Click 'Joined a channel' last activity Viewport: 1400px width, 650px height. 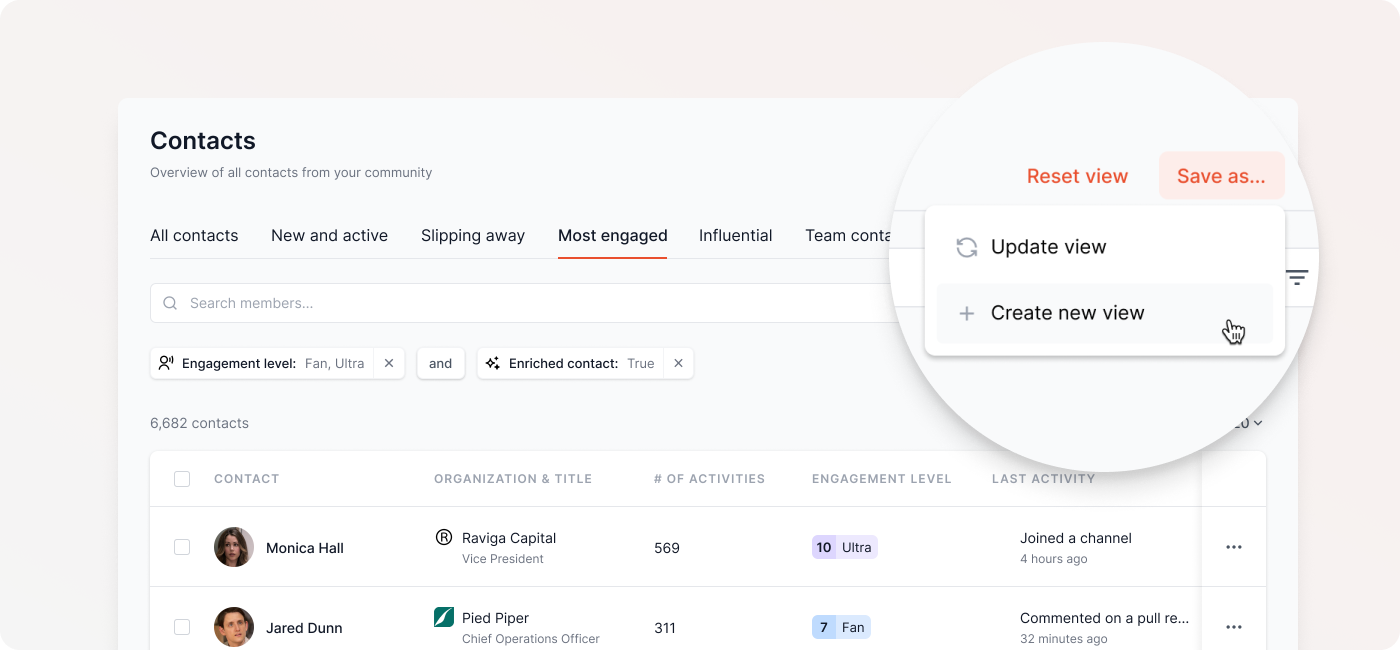click(1076, 538)
